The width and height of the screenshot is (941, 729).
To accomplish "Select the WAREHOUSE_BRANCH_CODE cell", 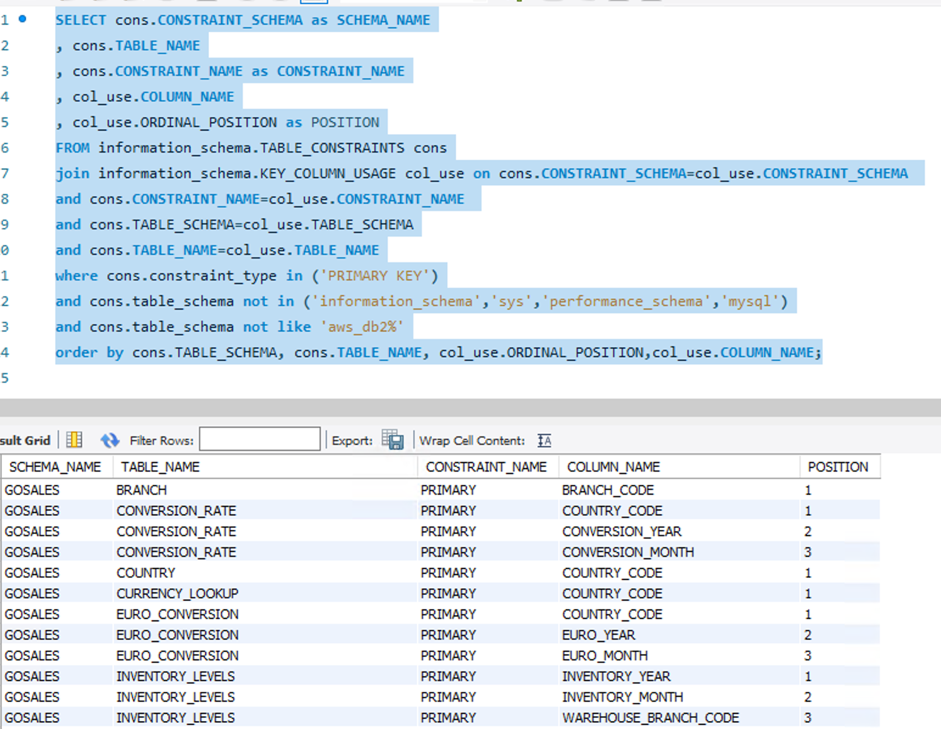I will pyautogui.click(x=650, y=718).
